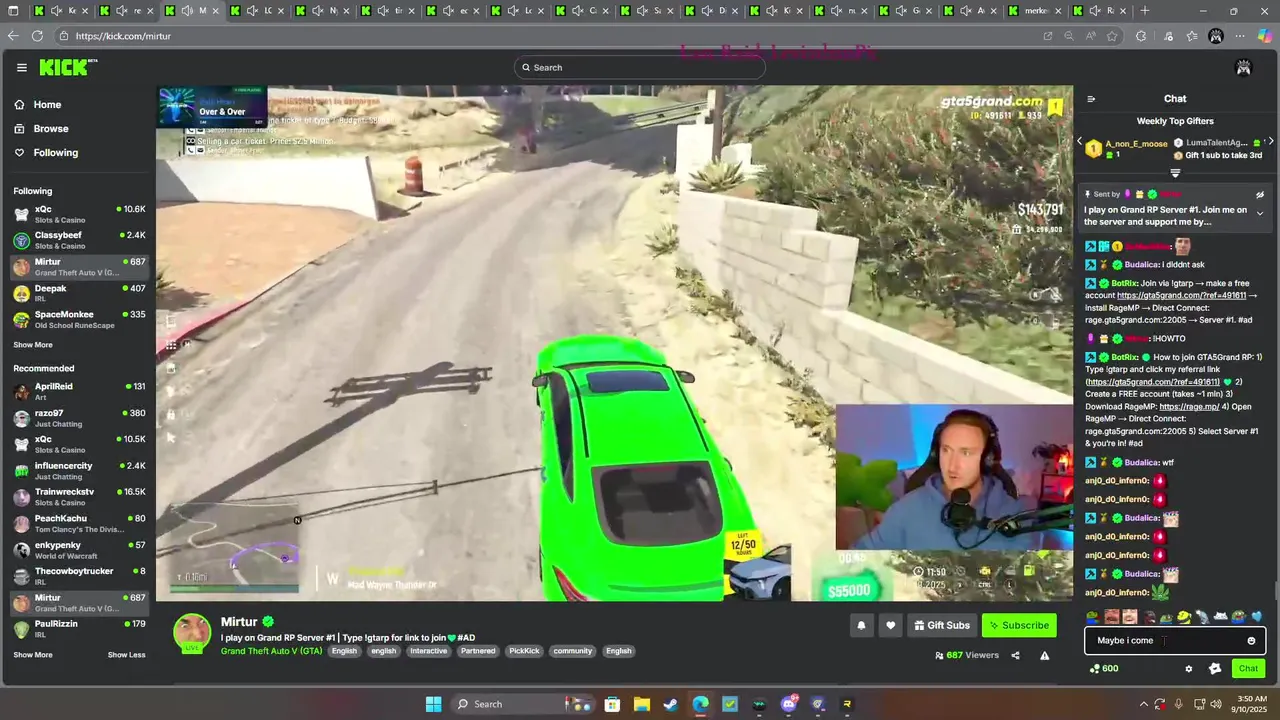Open influencercity recommended channel
Screen dimensions: 1280x720
(x=78, y=471)
